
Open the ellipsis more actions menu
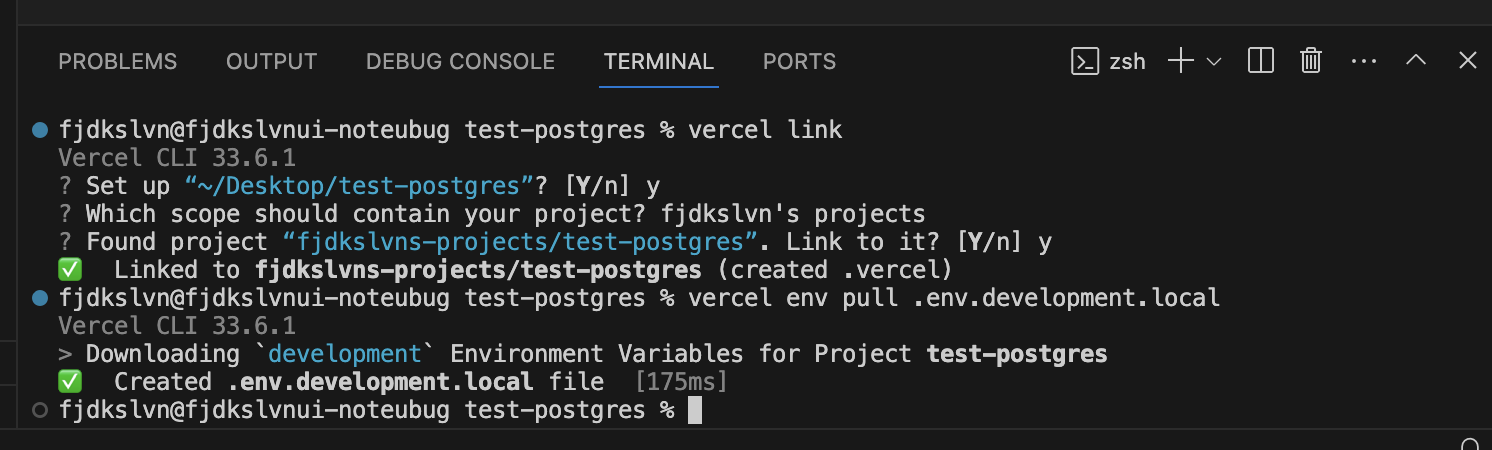point(1364,61)
